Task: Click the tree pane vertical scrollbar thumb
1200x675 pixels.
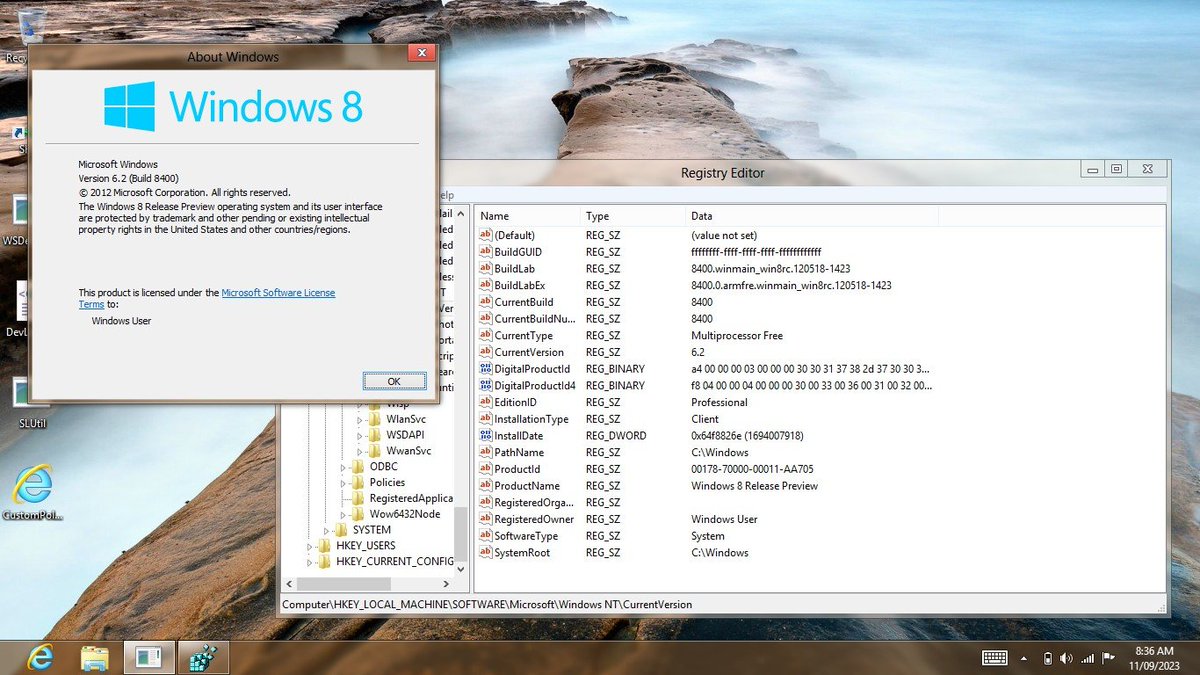Action: [x=461, y=535]
